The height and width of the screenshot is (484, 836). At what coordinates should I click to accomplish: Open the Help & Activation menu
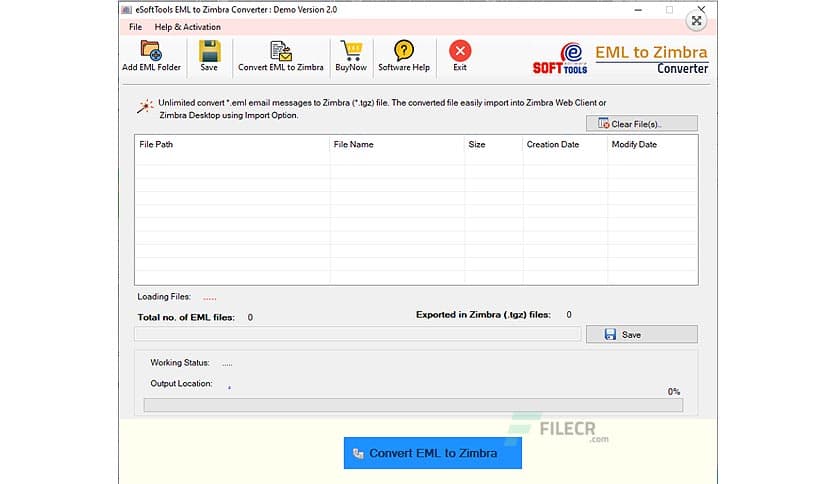point(188,27)
